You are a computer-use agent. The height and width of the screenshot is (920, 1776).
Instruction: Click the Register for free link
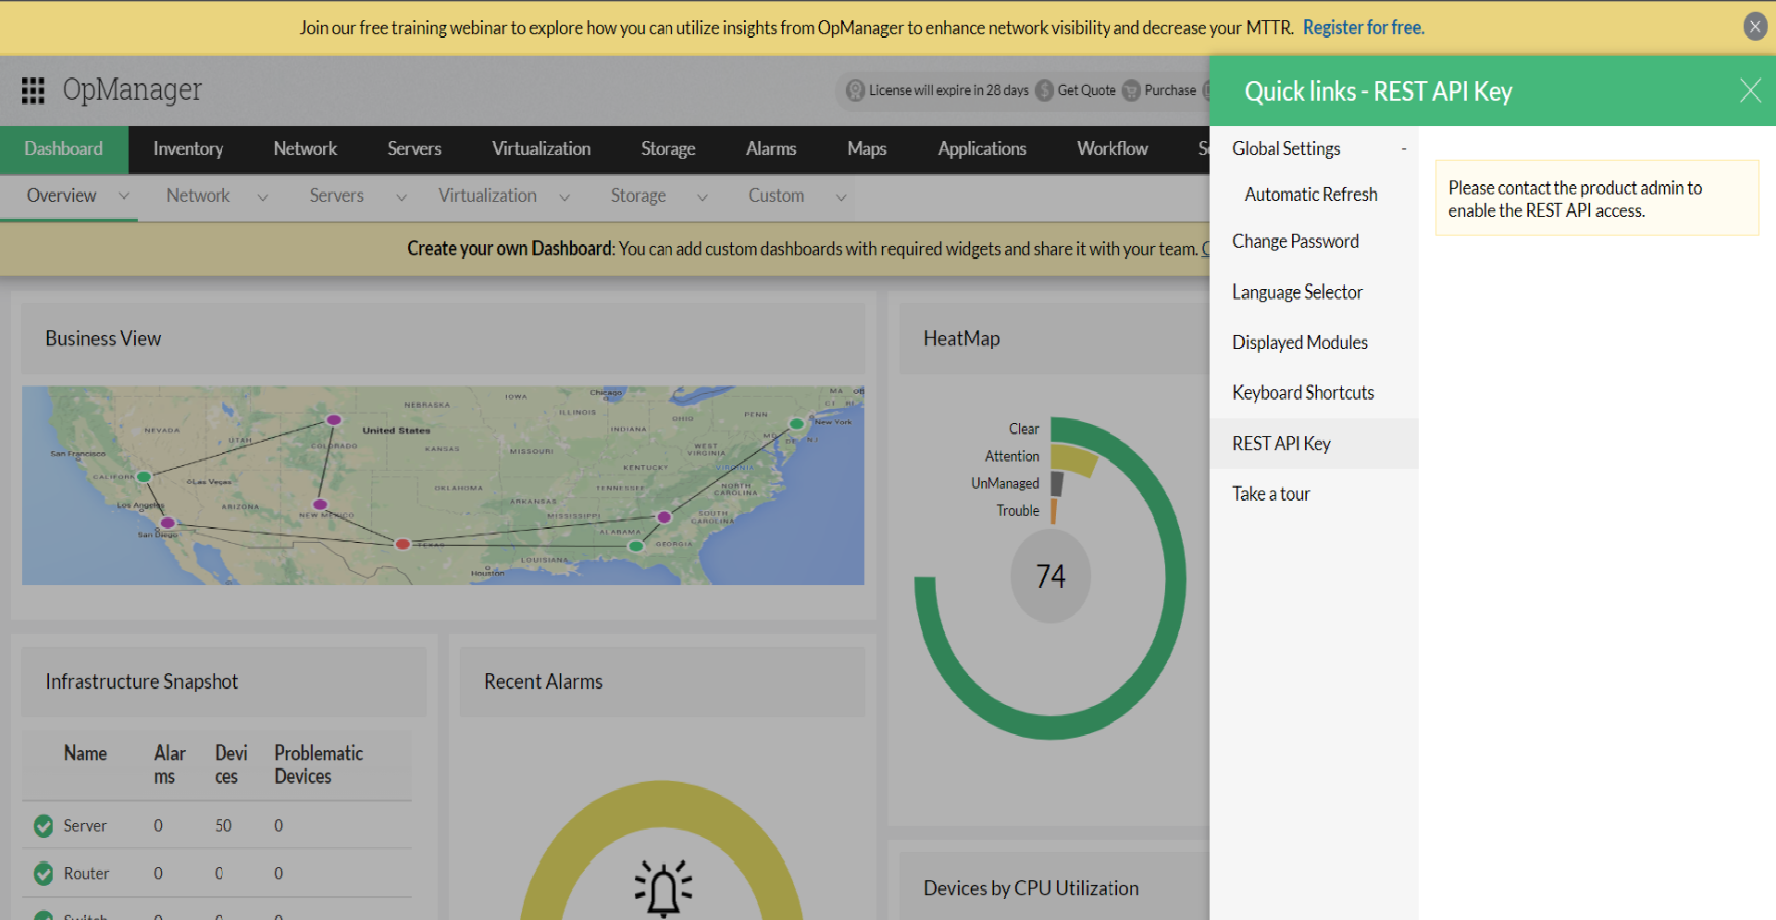[1363, 28]
